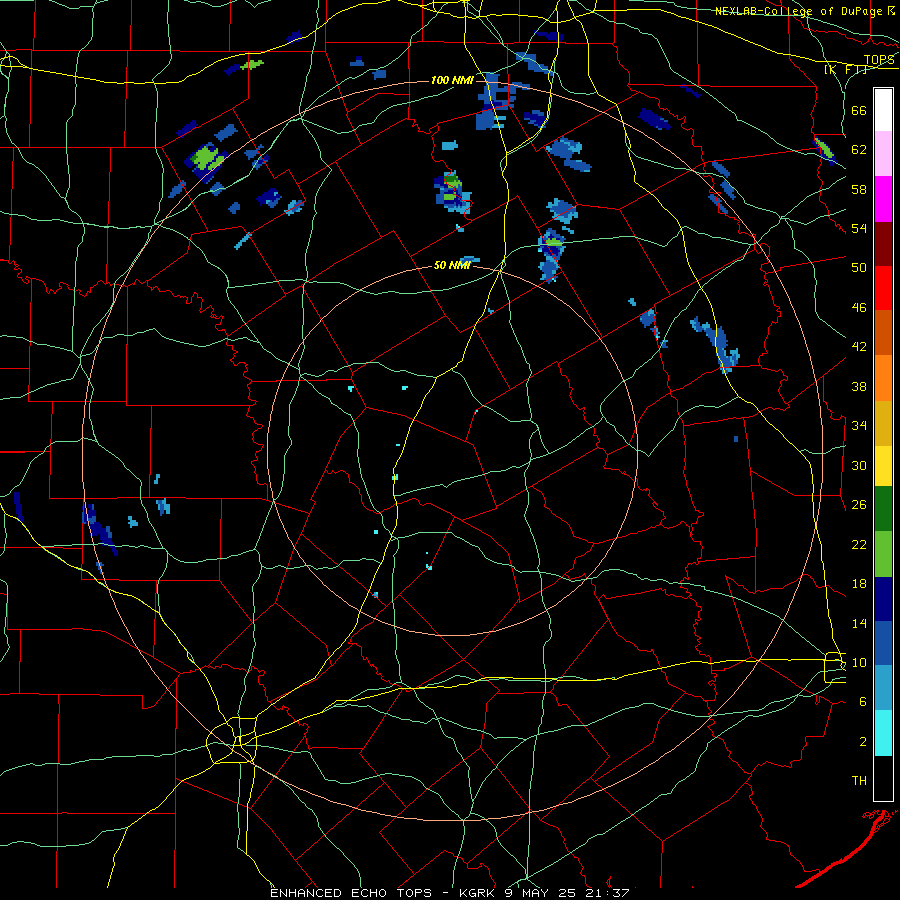
Task: Select the '6' legend value
Action: (862, 701)
